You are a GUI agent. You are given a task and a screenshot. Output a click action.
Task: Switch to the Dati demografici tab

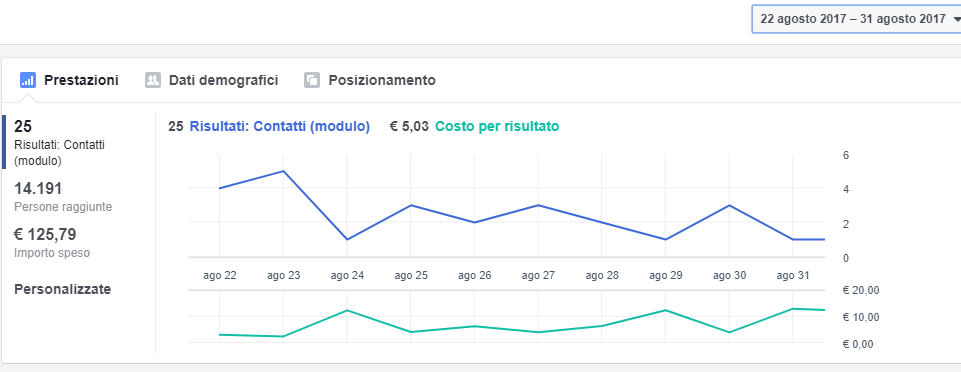[x=211, y=80]
